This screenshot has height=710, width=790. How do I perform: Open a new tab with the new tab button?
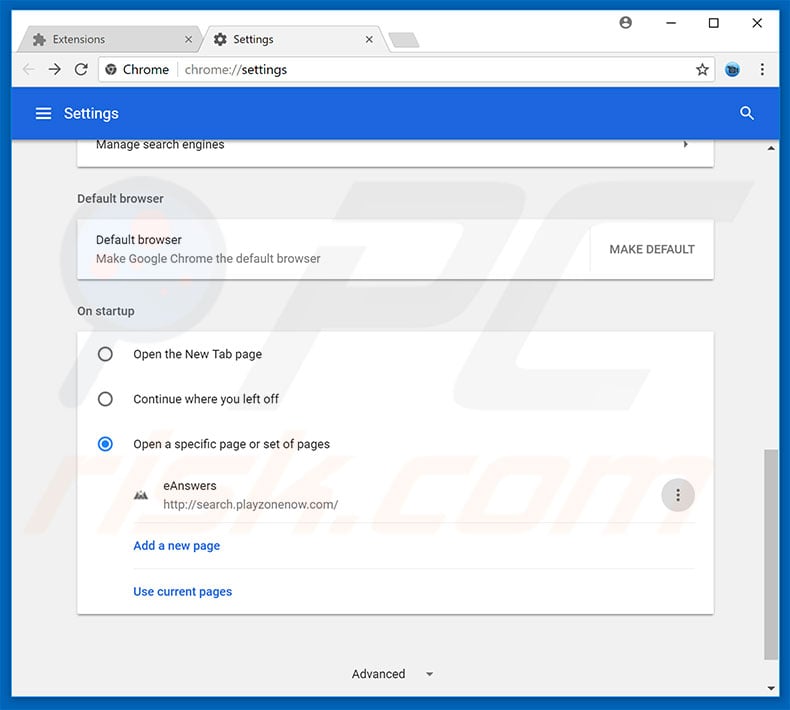[404, 40]
